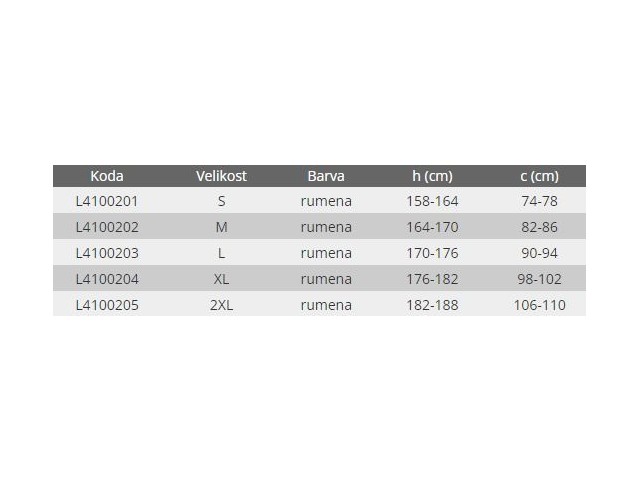Click the Velikost column header
Image resolution: width=640 pixels, height=480 pixels.
221,176
